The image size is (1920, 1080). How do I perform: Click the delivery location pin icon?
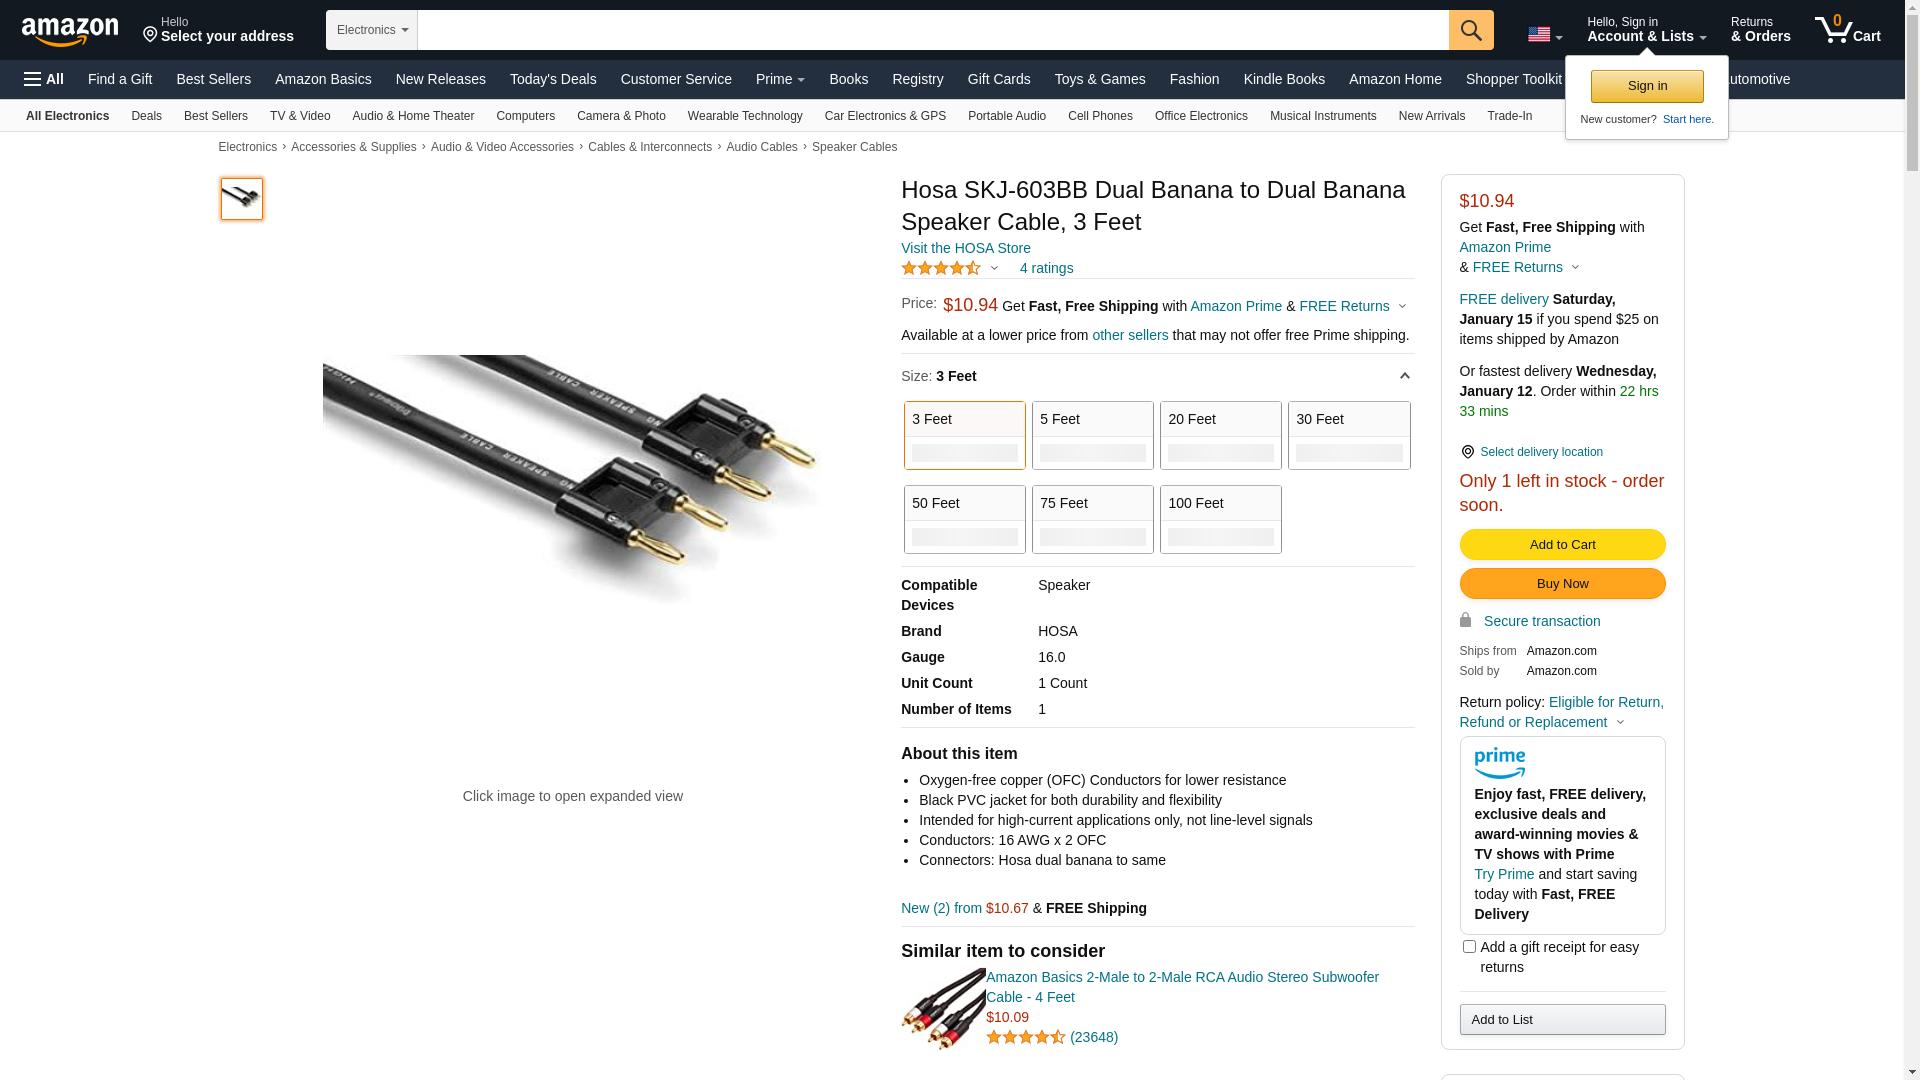click(x=1467, y=452)
